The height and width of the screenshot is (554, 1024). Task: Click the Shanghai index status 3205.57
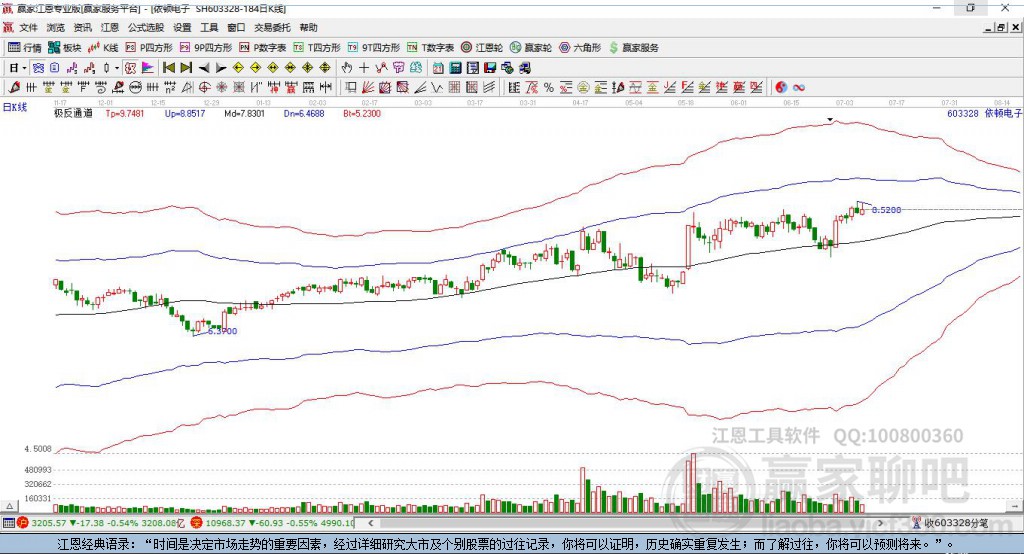tap(48, 523)
